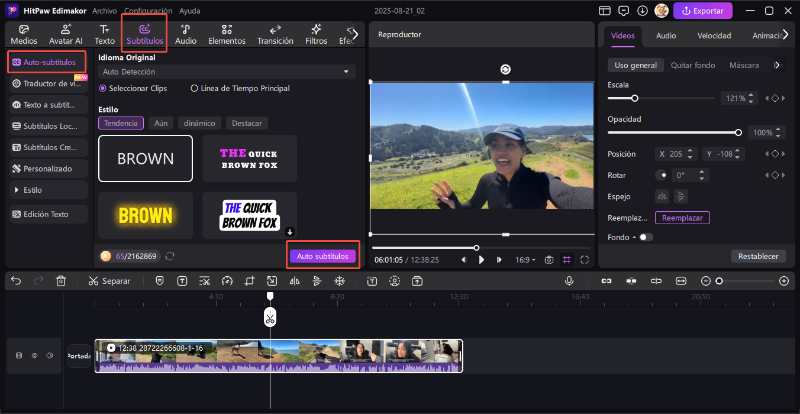800x414 pixels.
Task: Click the scissors split marker on the playhead
Action: (x=270, y=318)
